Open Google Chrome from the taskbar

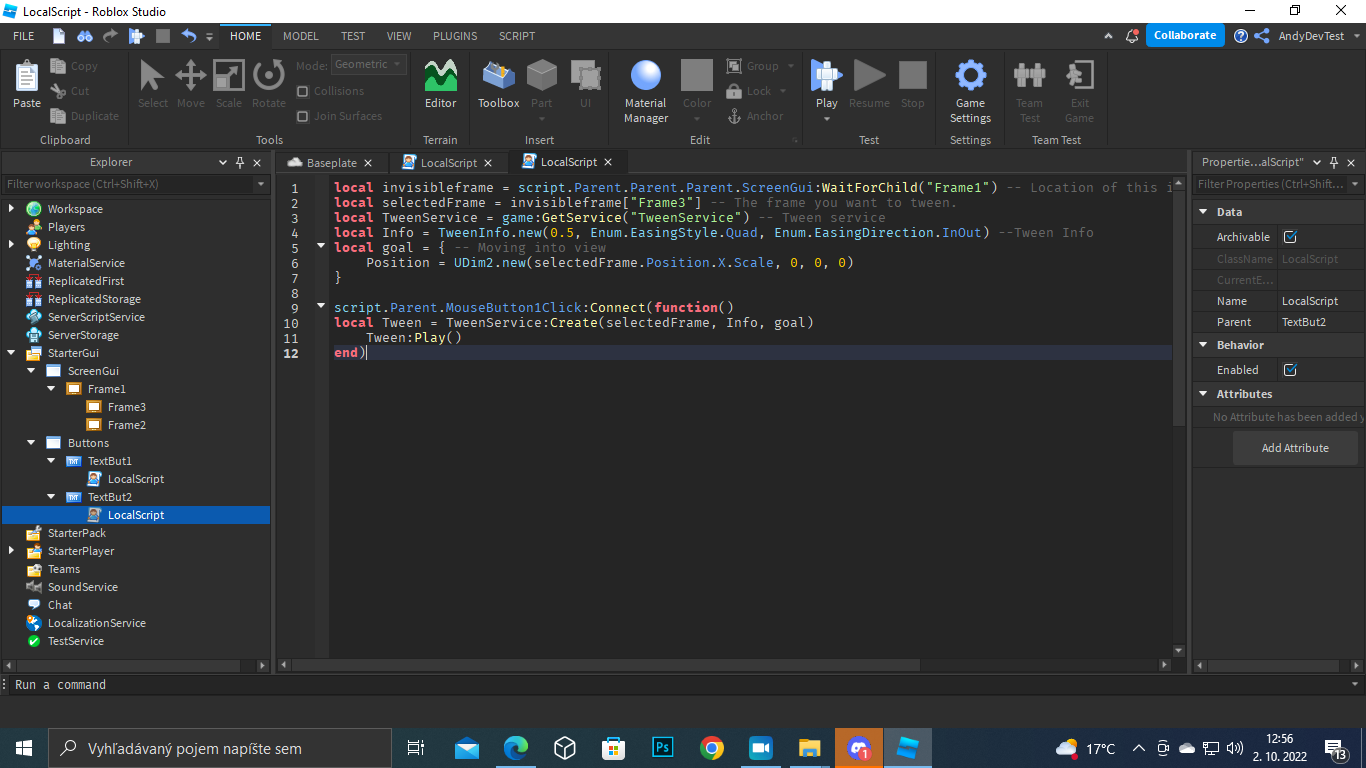point(712,748)
